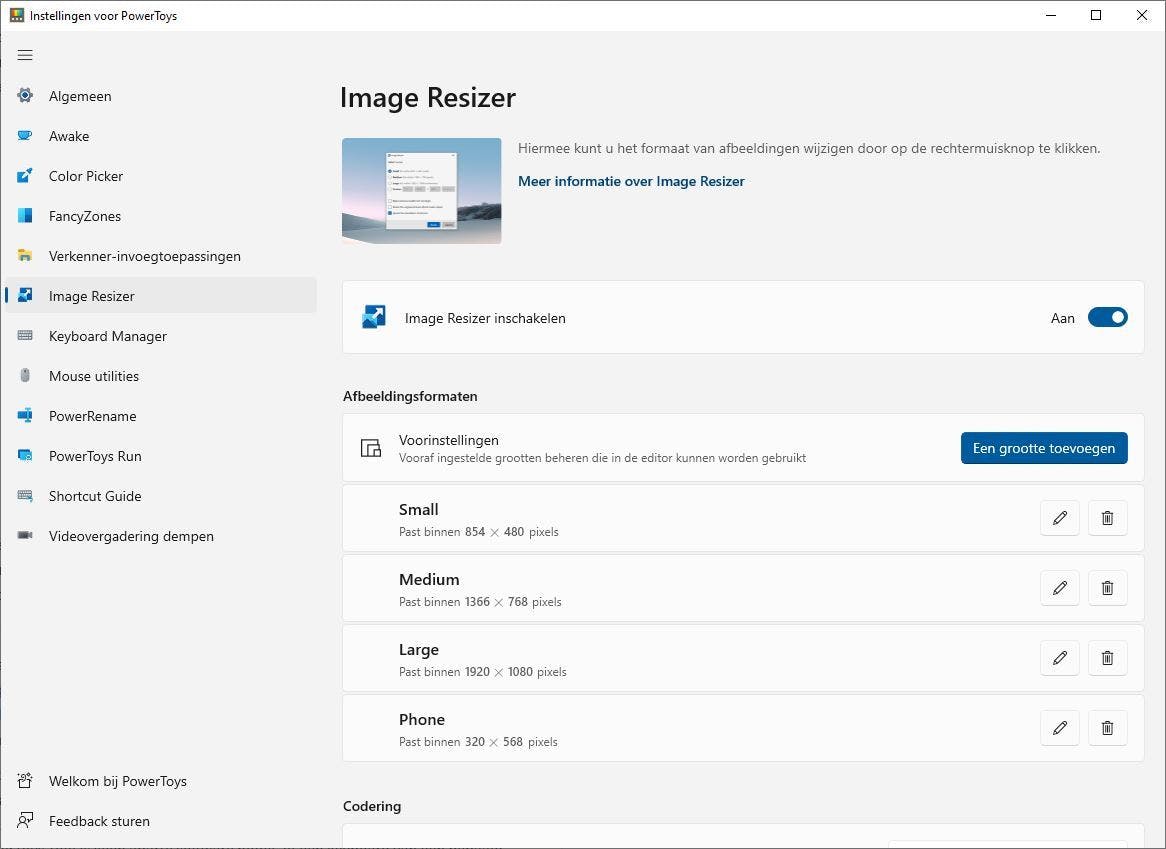Toggle Image Resizer inschakelen switch off
The image size is (1166, 849).
point(1107,318)
